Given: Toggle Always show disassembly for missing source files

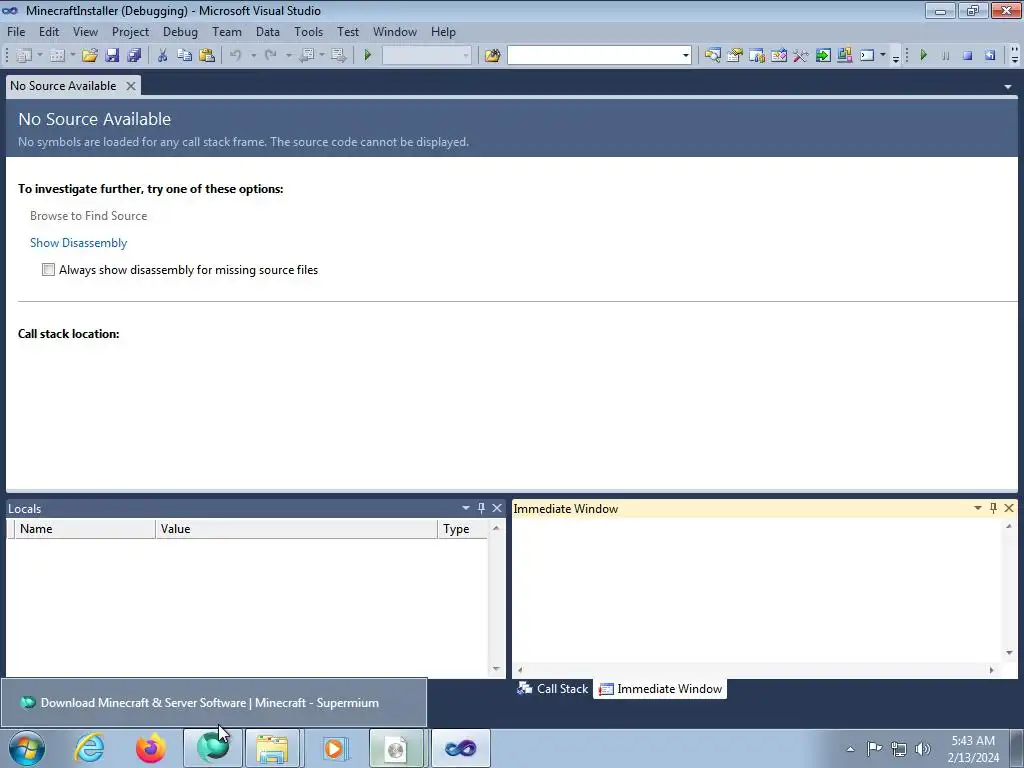Looking at the screenshot, I should [48, 270].
